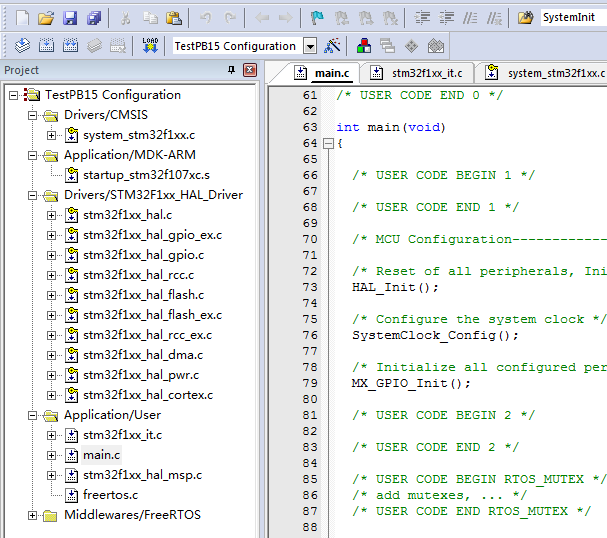Open the target selection dropdown arrow
Image resolution: width=607 pixels, height=538 pixels.
pyautogui.click(x=310, y=46)
